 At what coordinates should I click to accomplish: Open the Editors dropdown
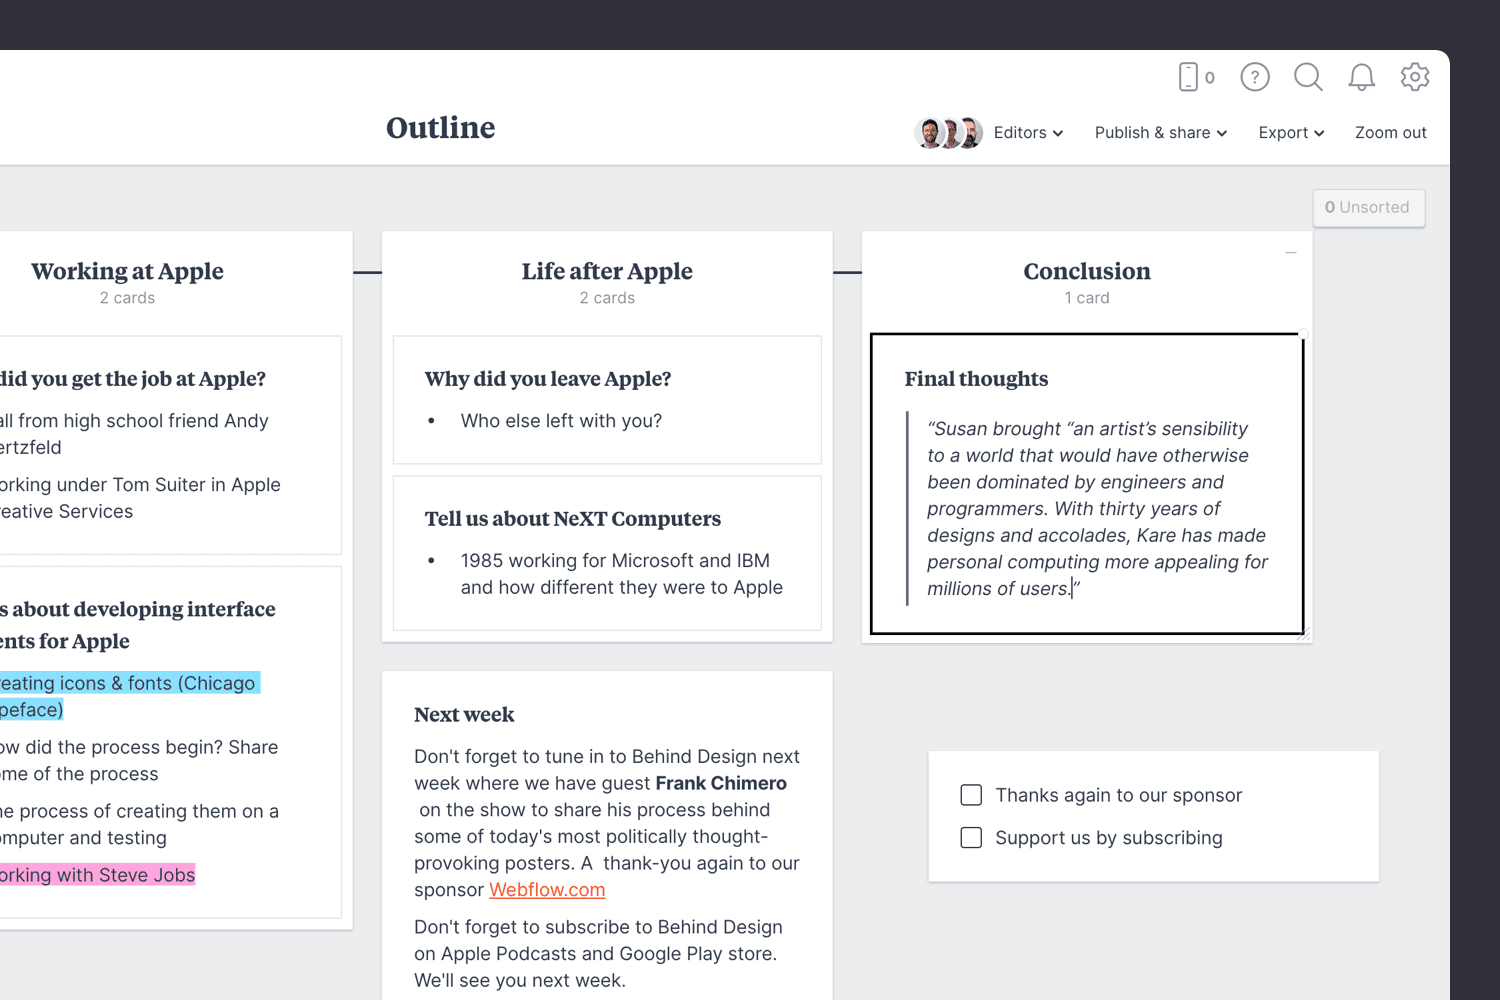[x=1028, y=132]
